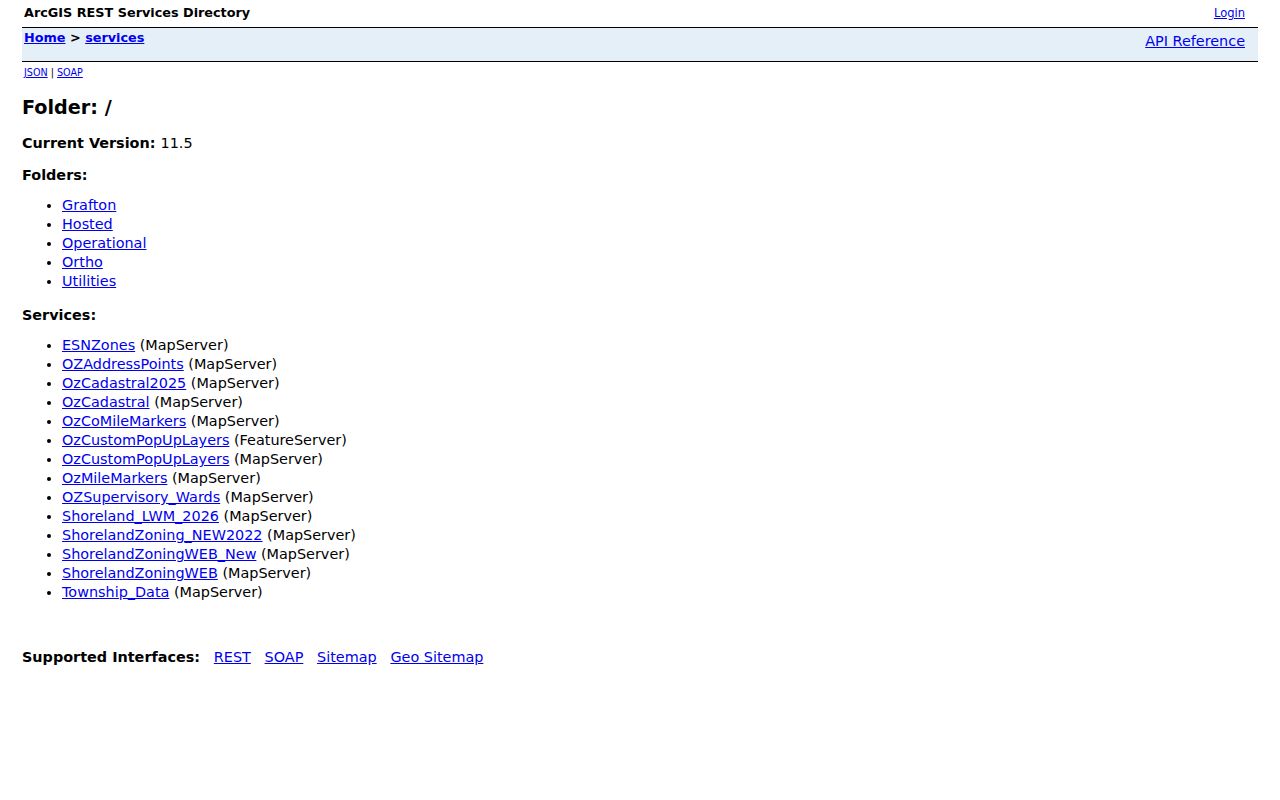Open OzCustomPopUpLayers MapServer service
Viewport: 1280px width, 800px height.
(145, 459)
